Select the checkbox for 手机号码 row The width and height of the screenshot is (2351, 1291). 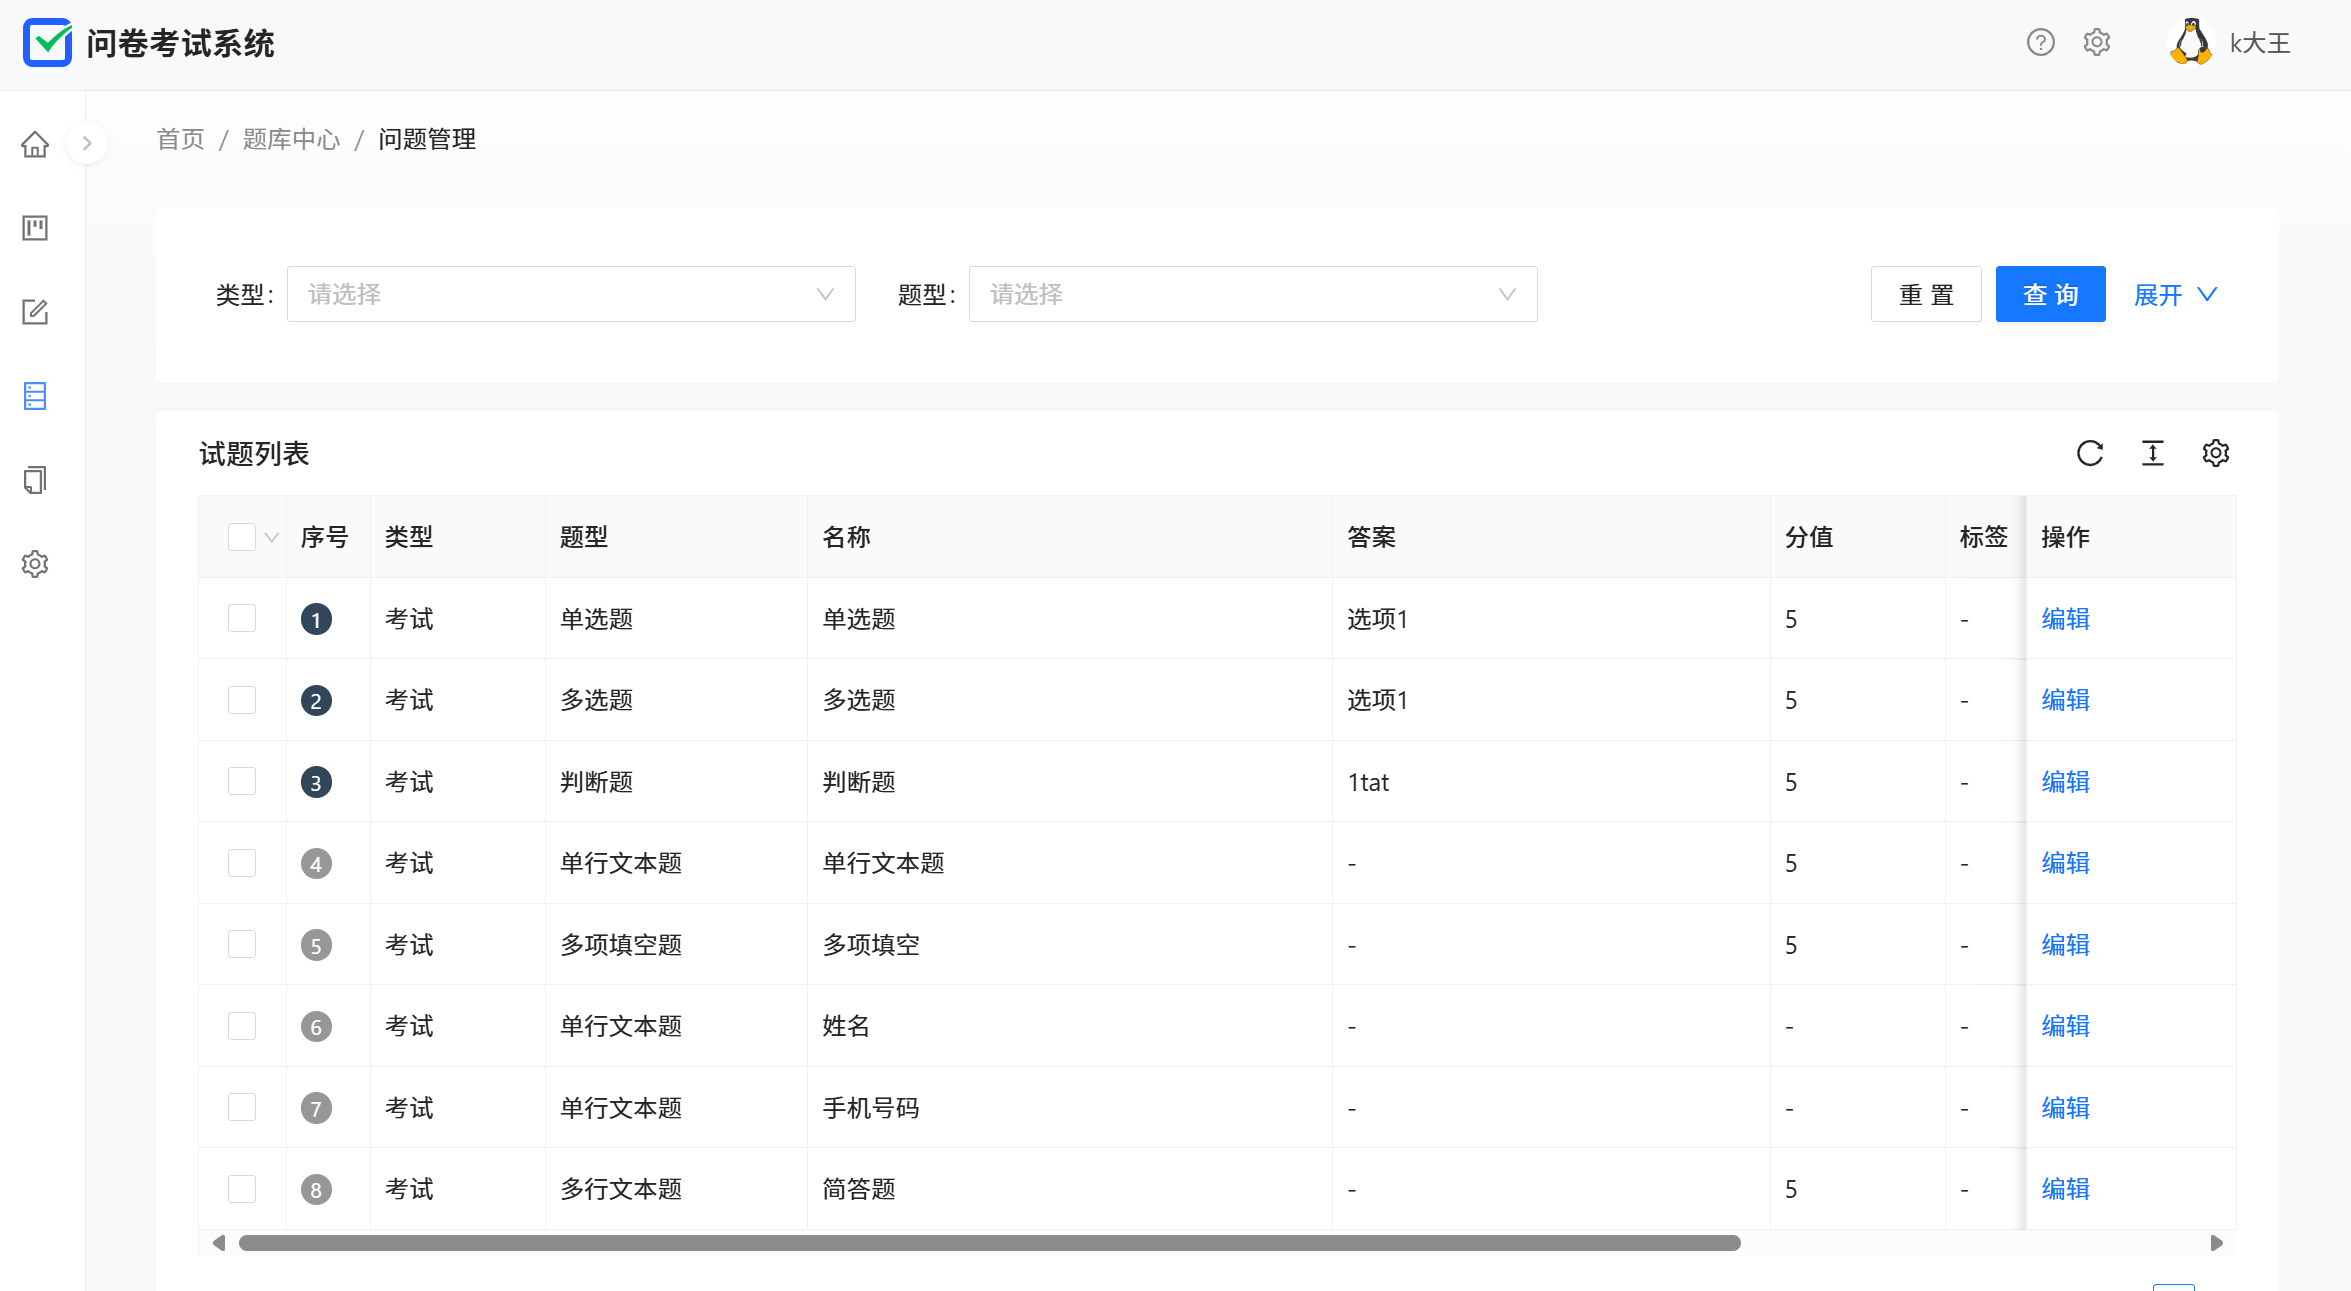click(241, 1107)
